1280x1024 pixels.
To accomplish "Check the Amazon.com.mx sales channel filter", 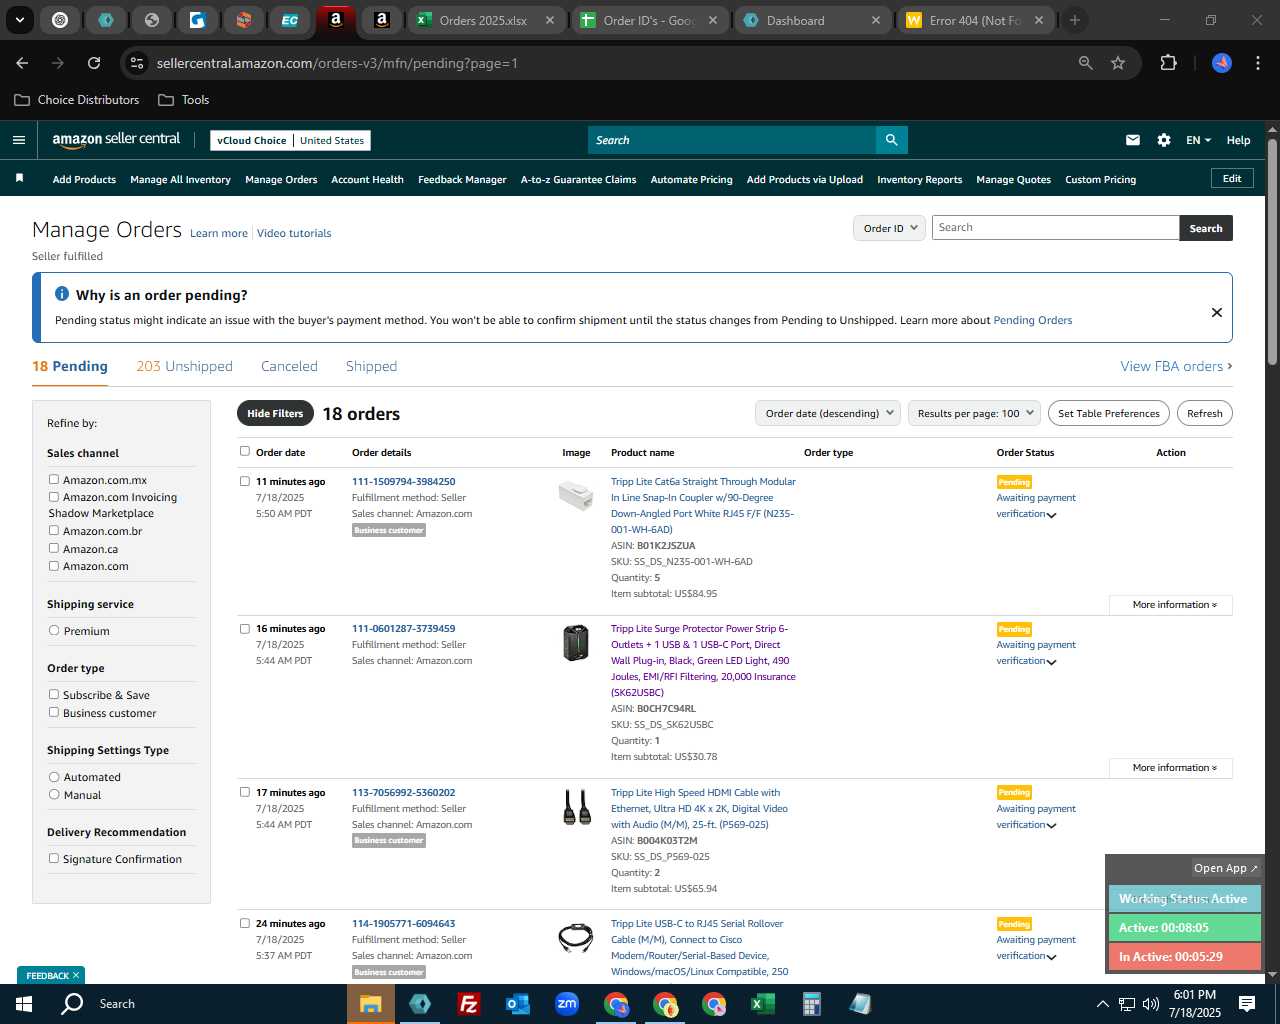I will point(54,479).
